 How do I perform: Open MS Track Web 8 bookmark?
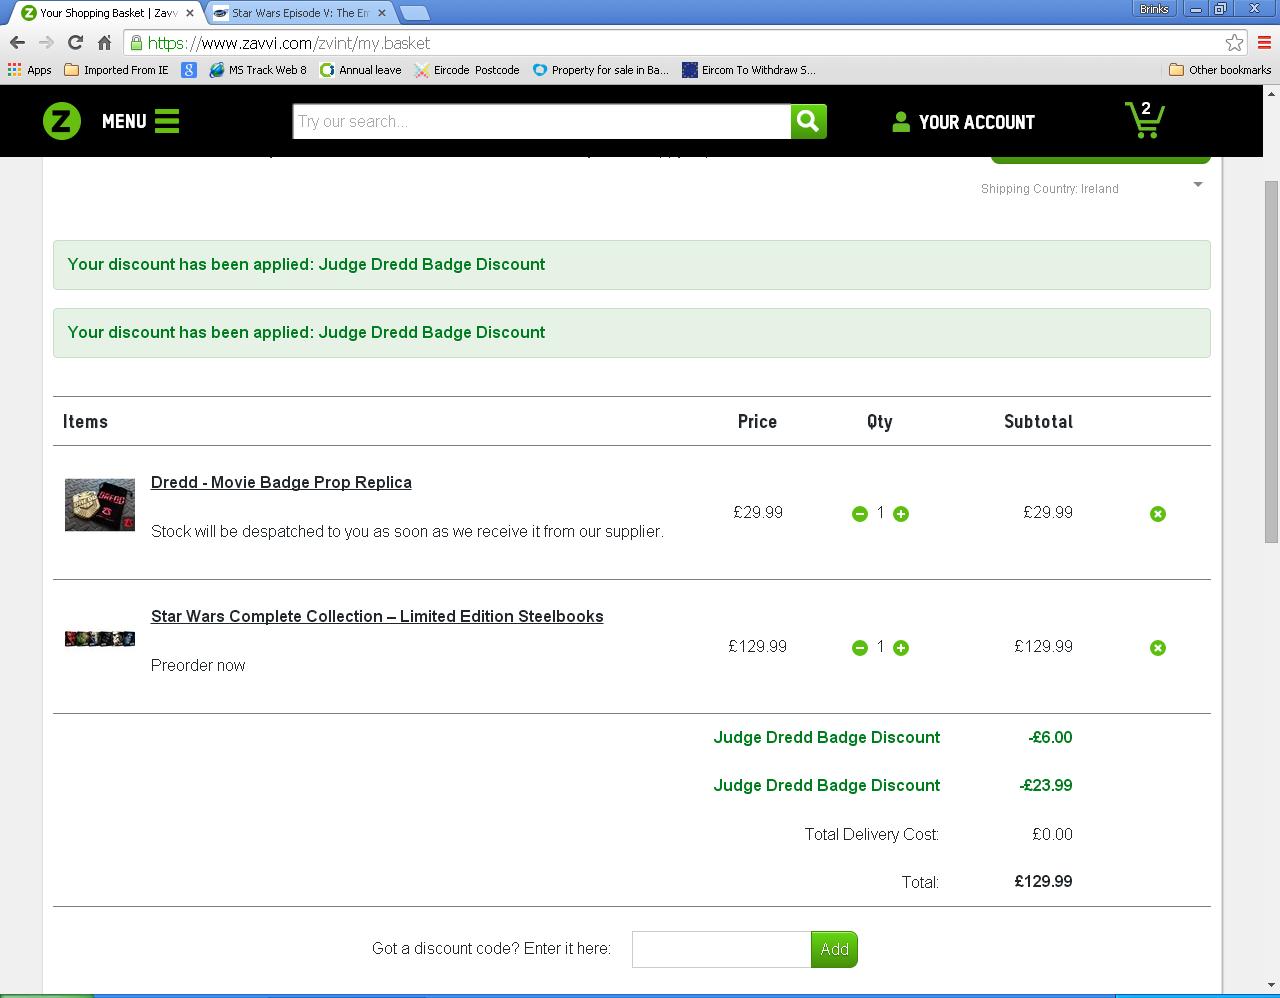[258, 70]
